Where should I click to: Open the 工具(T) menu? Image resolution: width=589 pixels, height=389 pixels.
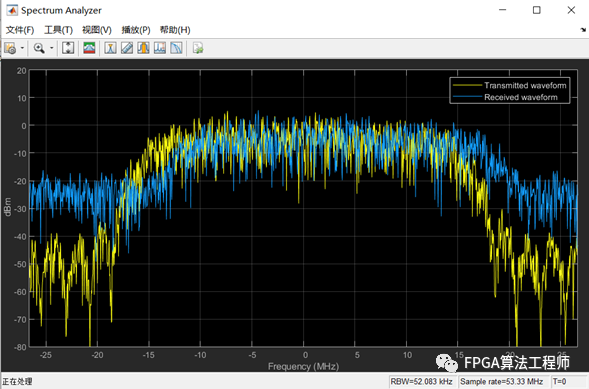point(58,30)
